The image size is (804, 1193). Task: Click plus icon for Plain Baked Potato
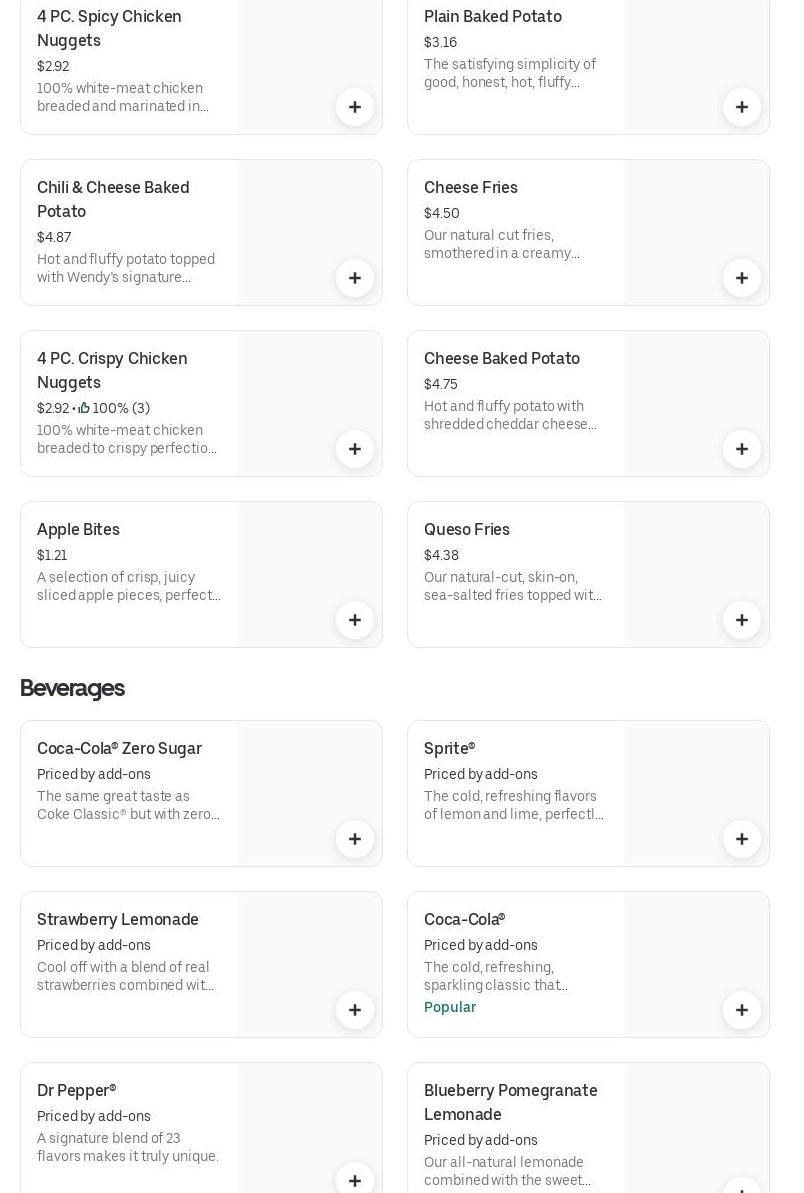(x=742, y=107)
